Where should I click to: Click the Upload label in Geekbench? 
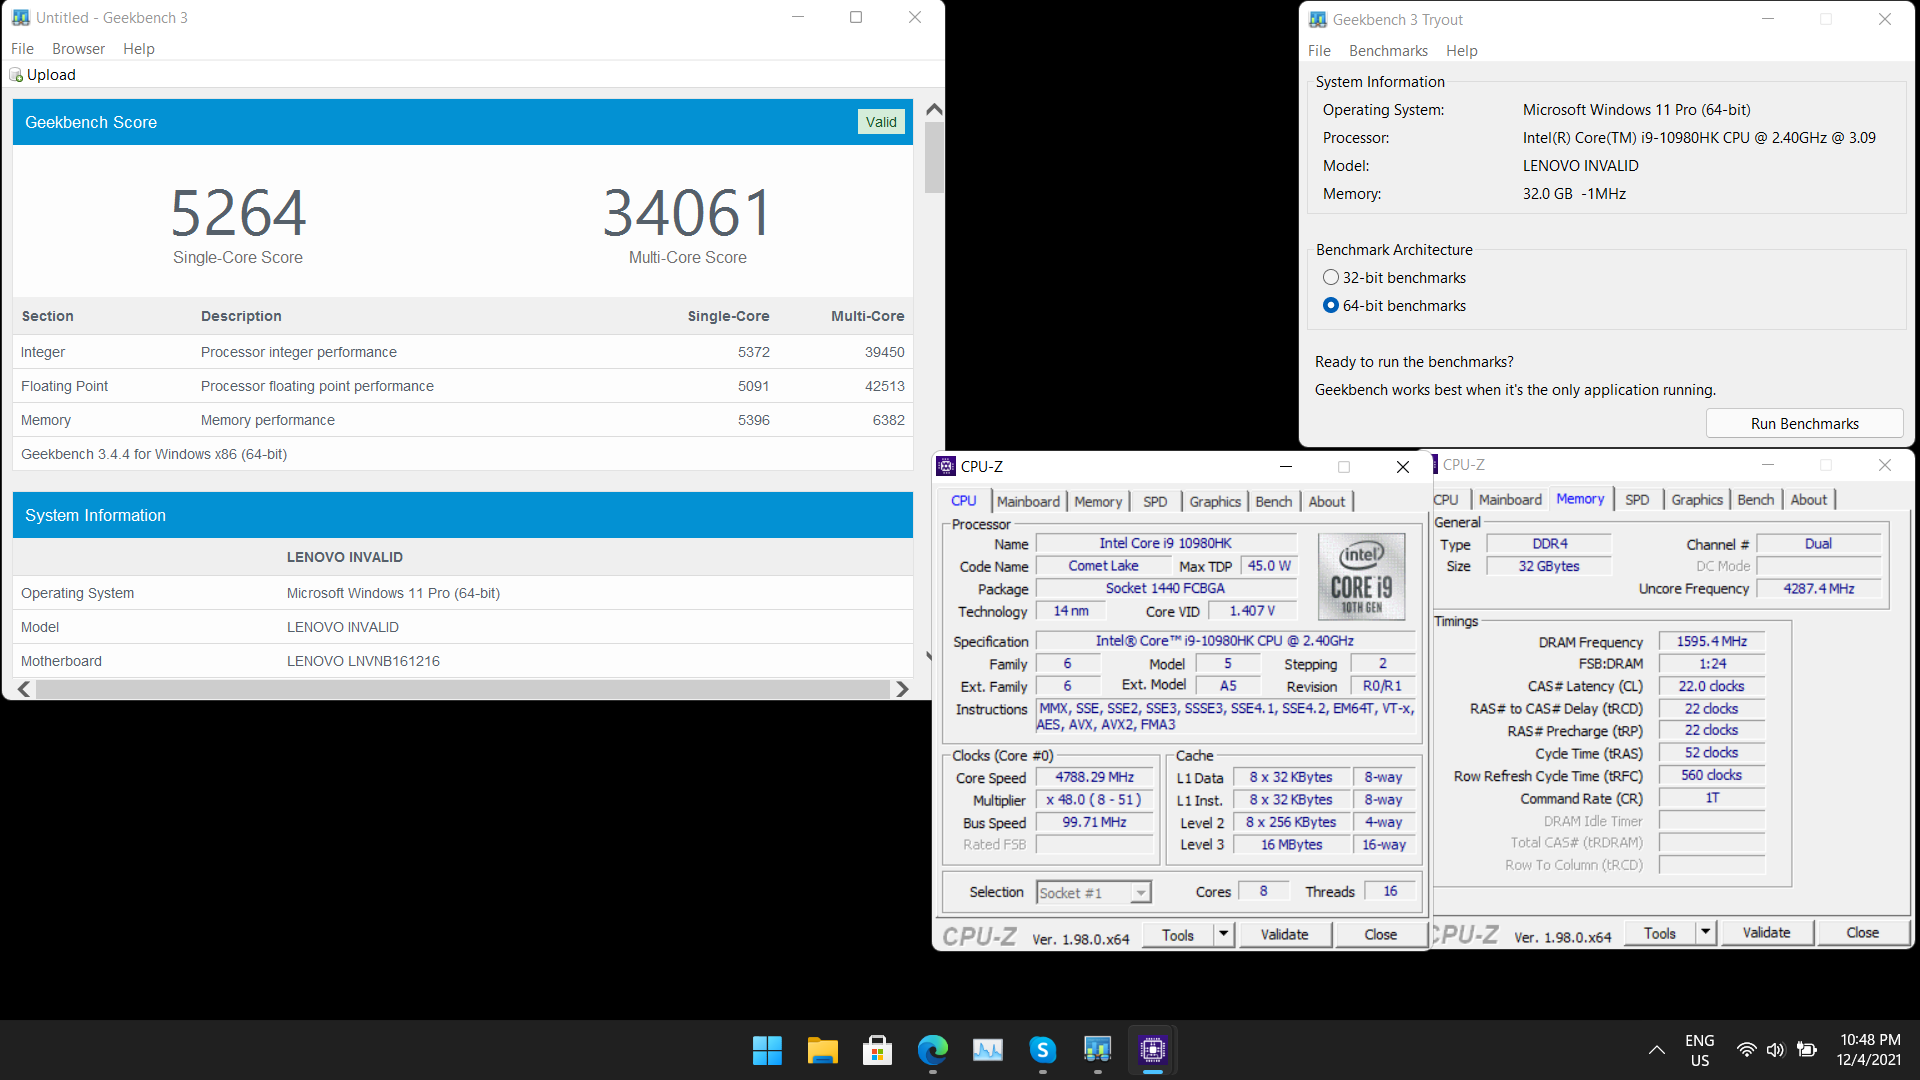pyautogui.click(x=51, y=75)
